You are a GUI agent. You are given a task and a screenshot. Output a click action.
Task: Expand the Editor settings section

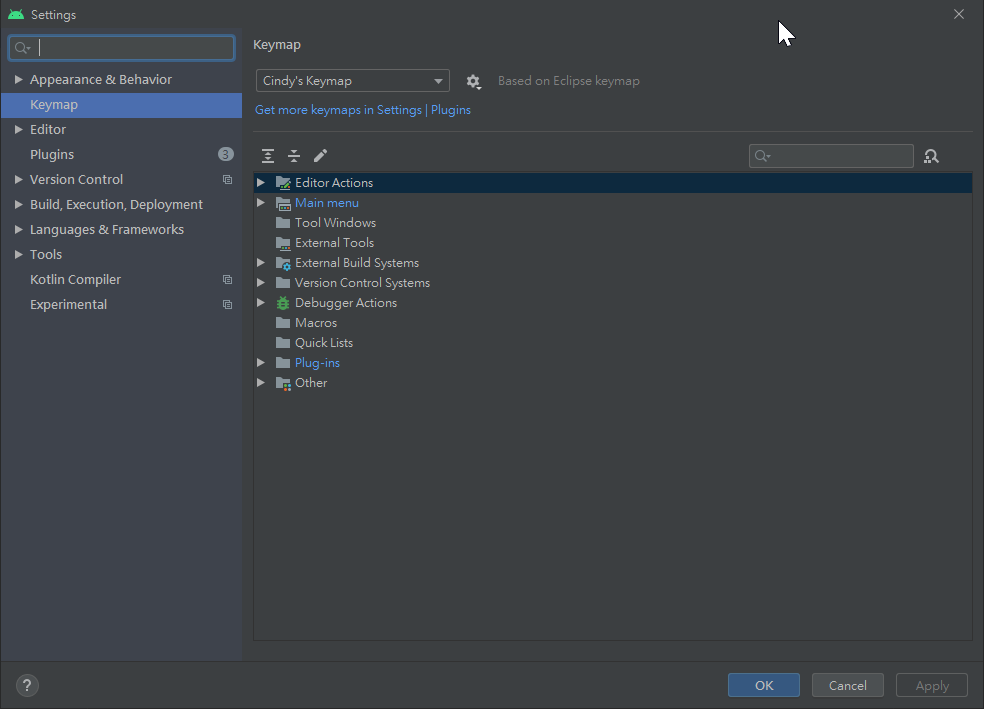pyautogui.click(x=18, y=129)
